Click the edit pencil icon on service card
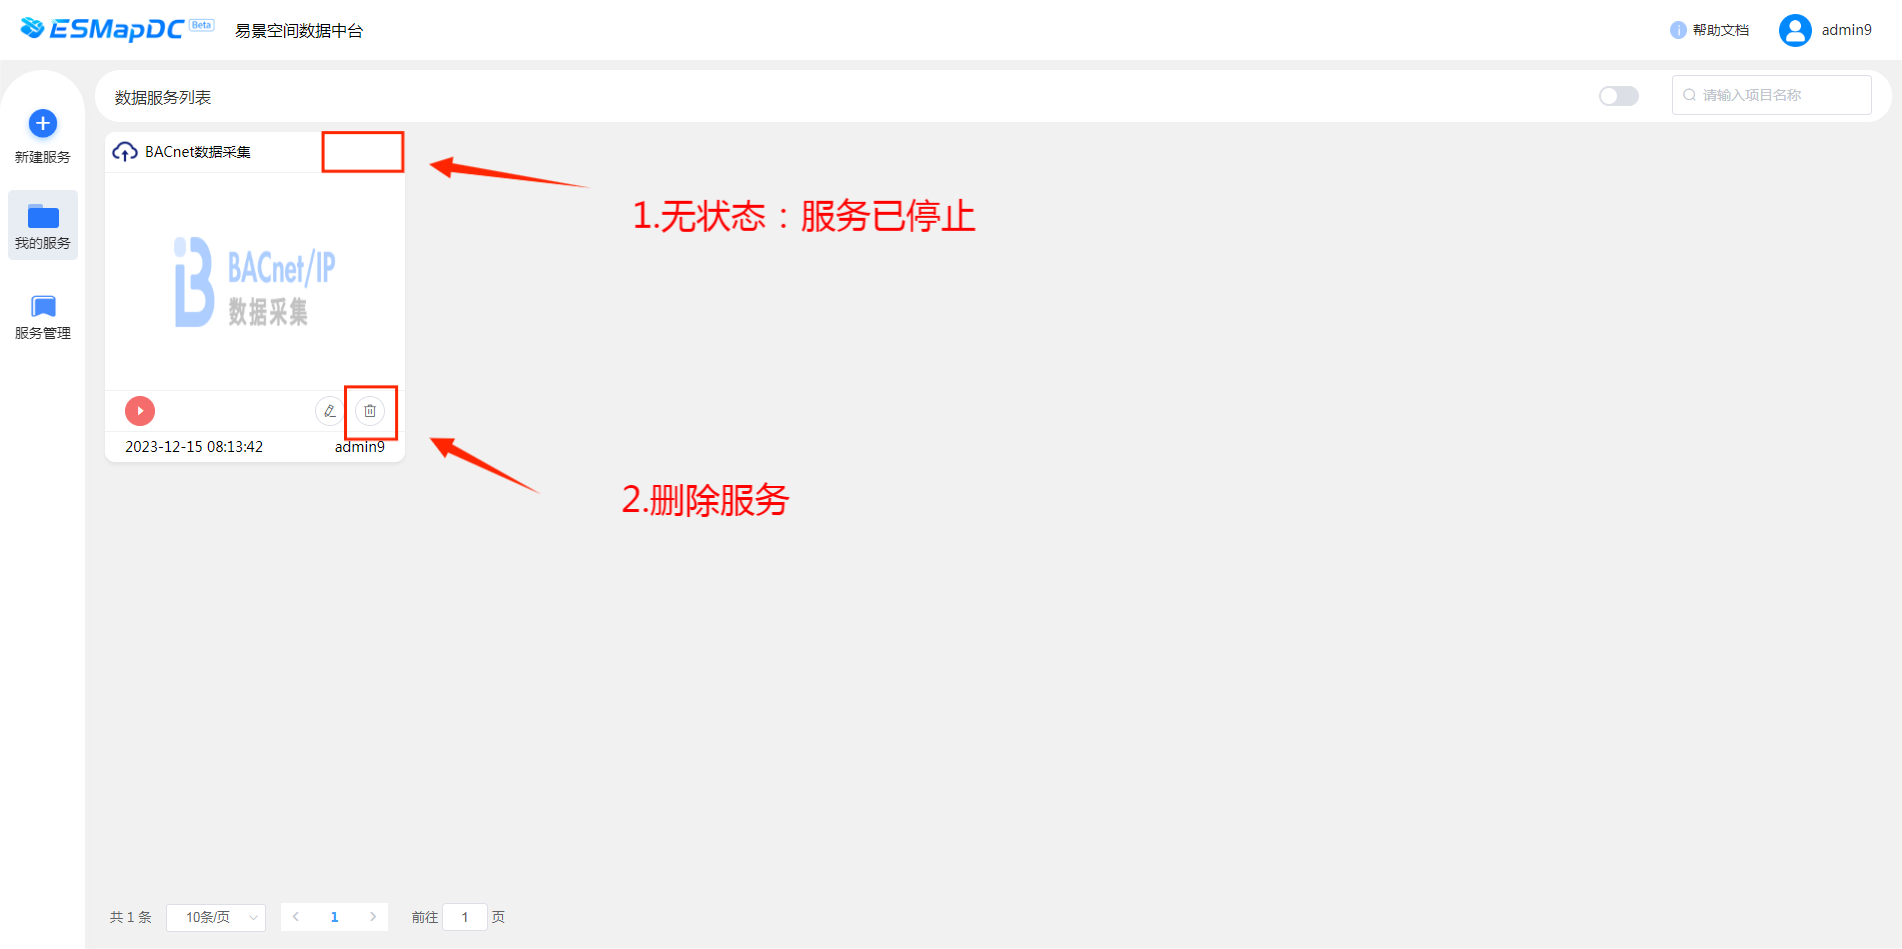1902x949 pixels. click(329, 411)
